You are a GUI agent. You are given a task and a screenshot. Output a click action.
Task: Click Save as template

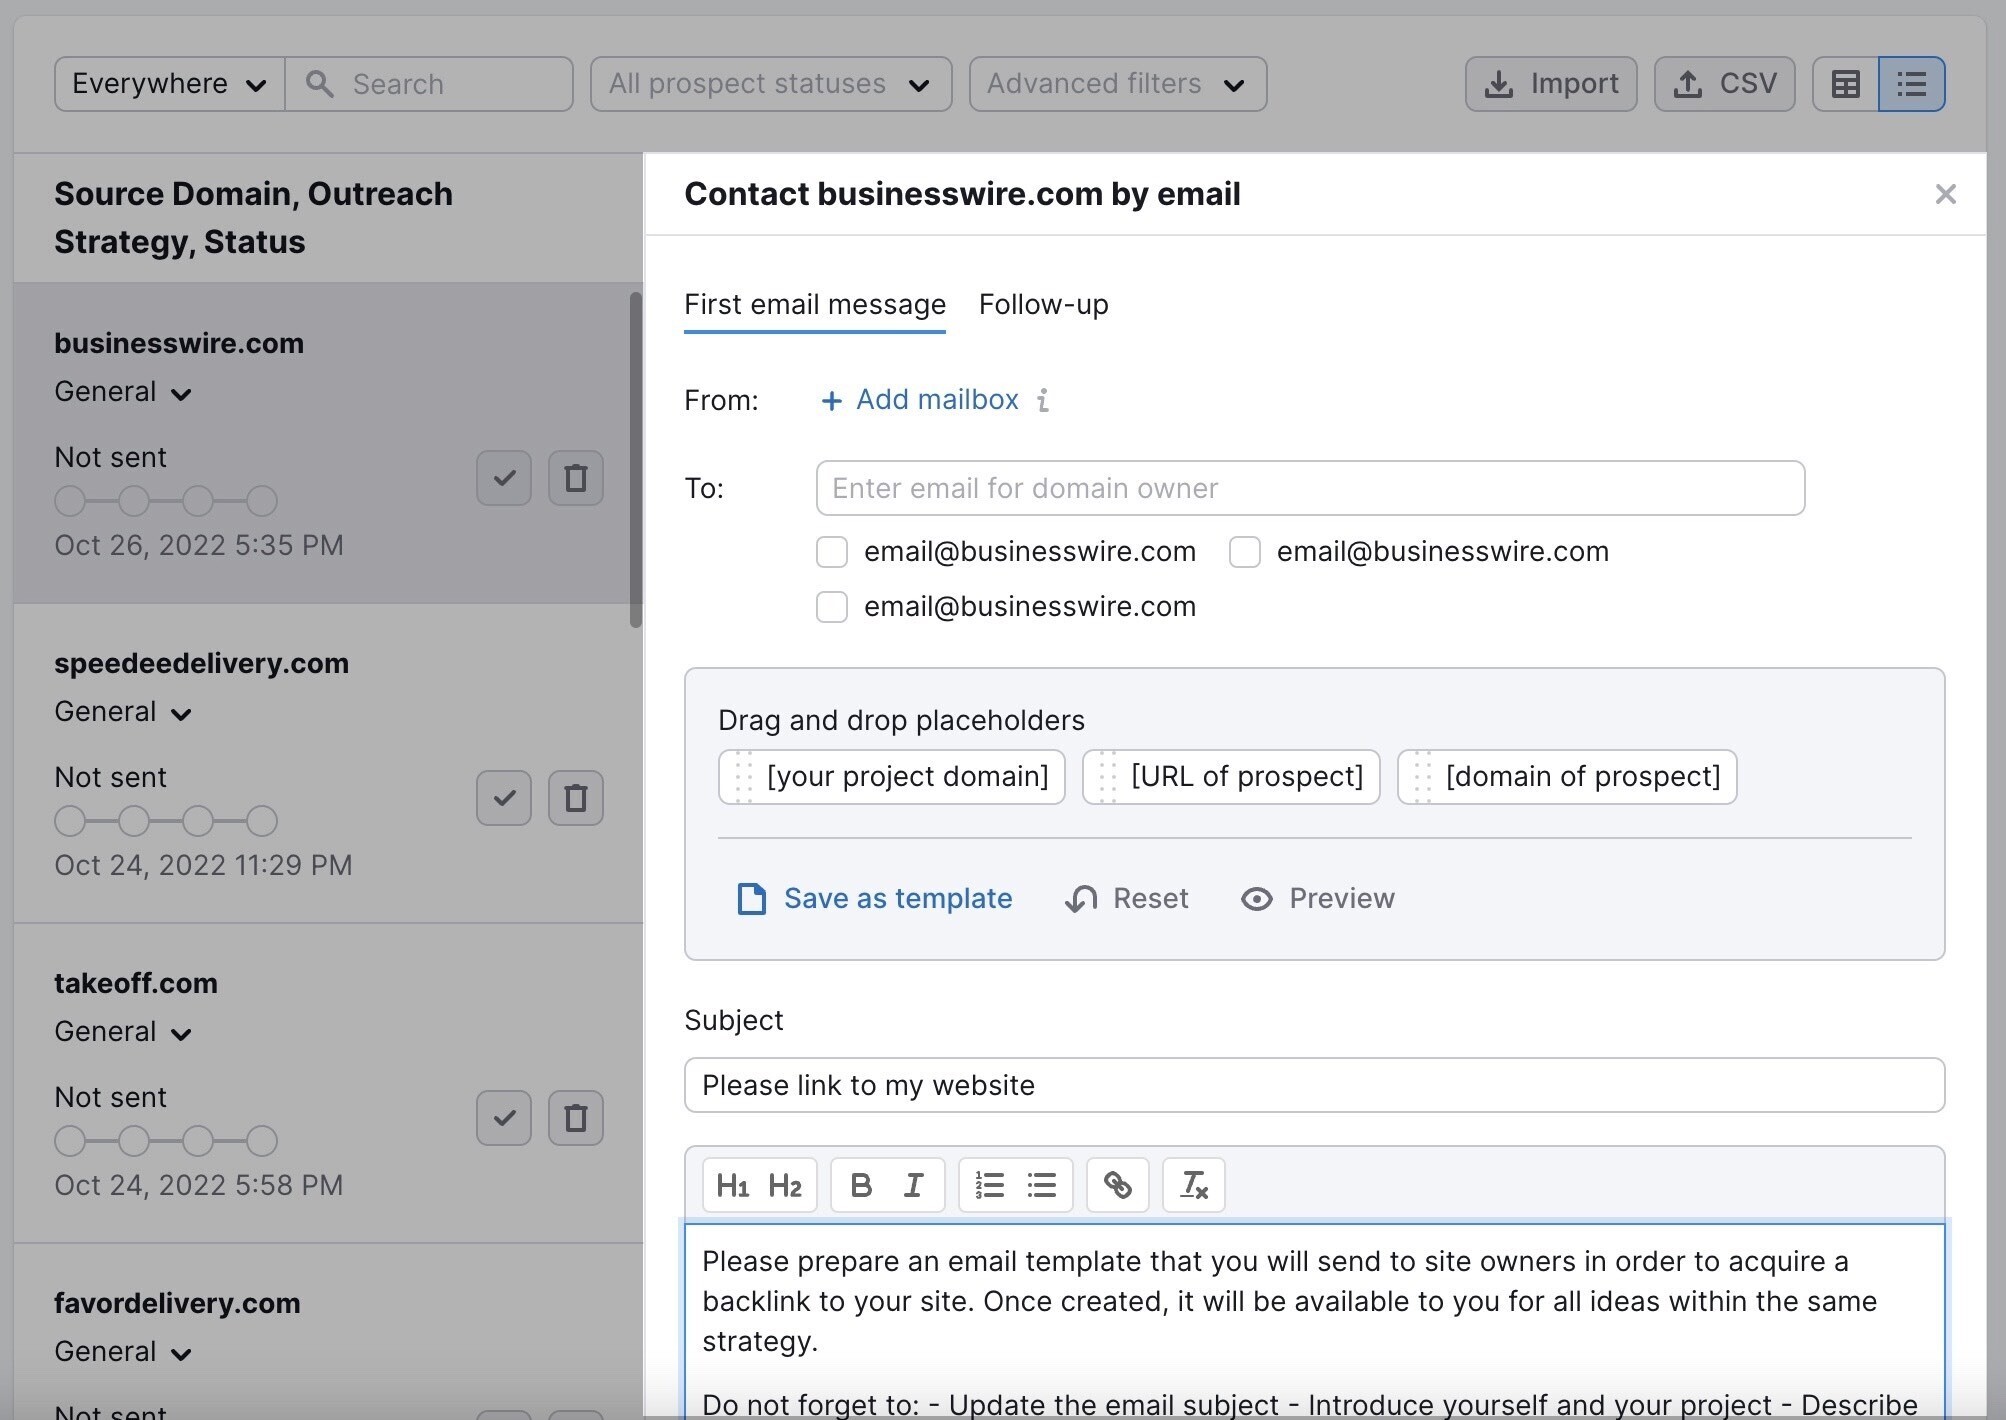(875, 899)
